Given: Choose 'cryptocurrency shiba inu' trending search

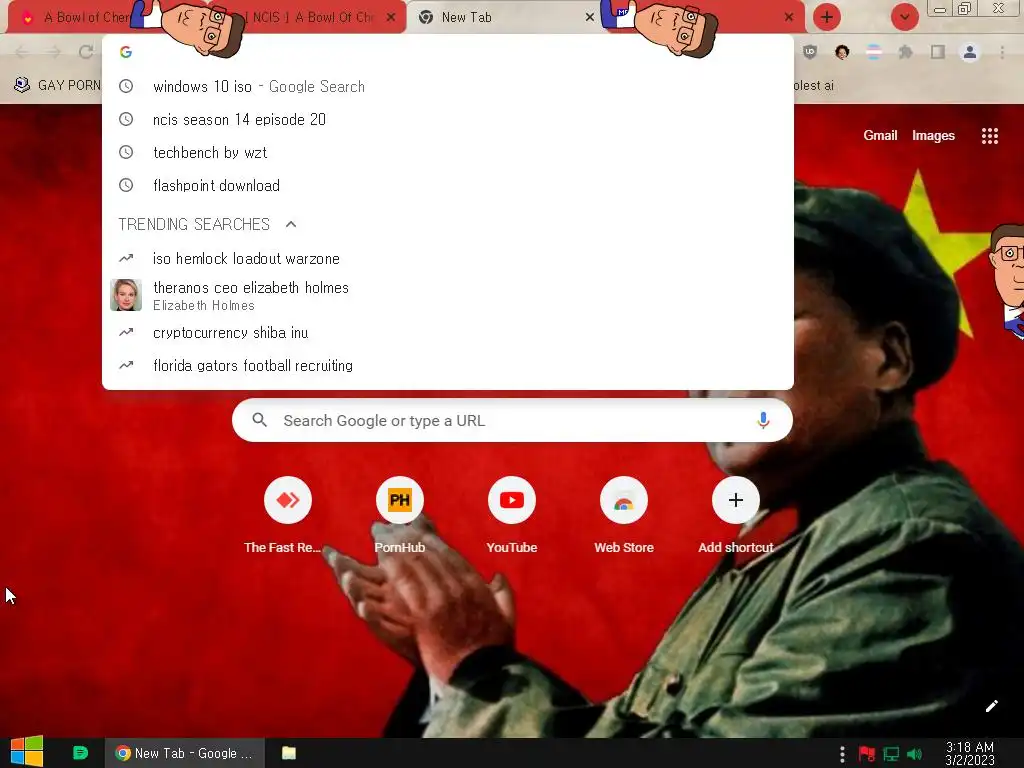Looking at the screenshot, I should (447, 332).
